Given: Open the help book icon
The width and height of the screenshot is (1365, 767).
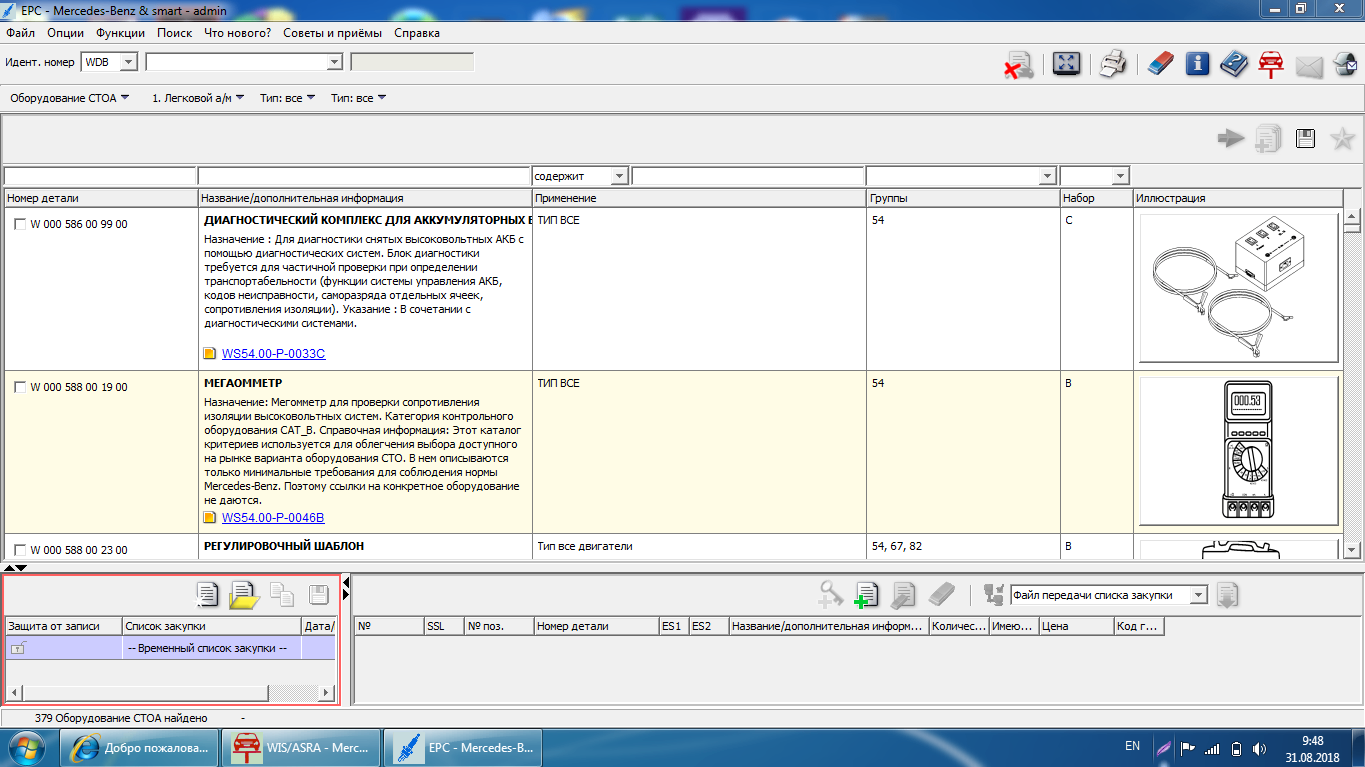Looking at the screenshot, I should point(1234,64).
